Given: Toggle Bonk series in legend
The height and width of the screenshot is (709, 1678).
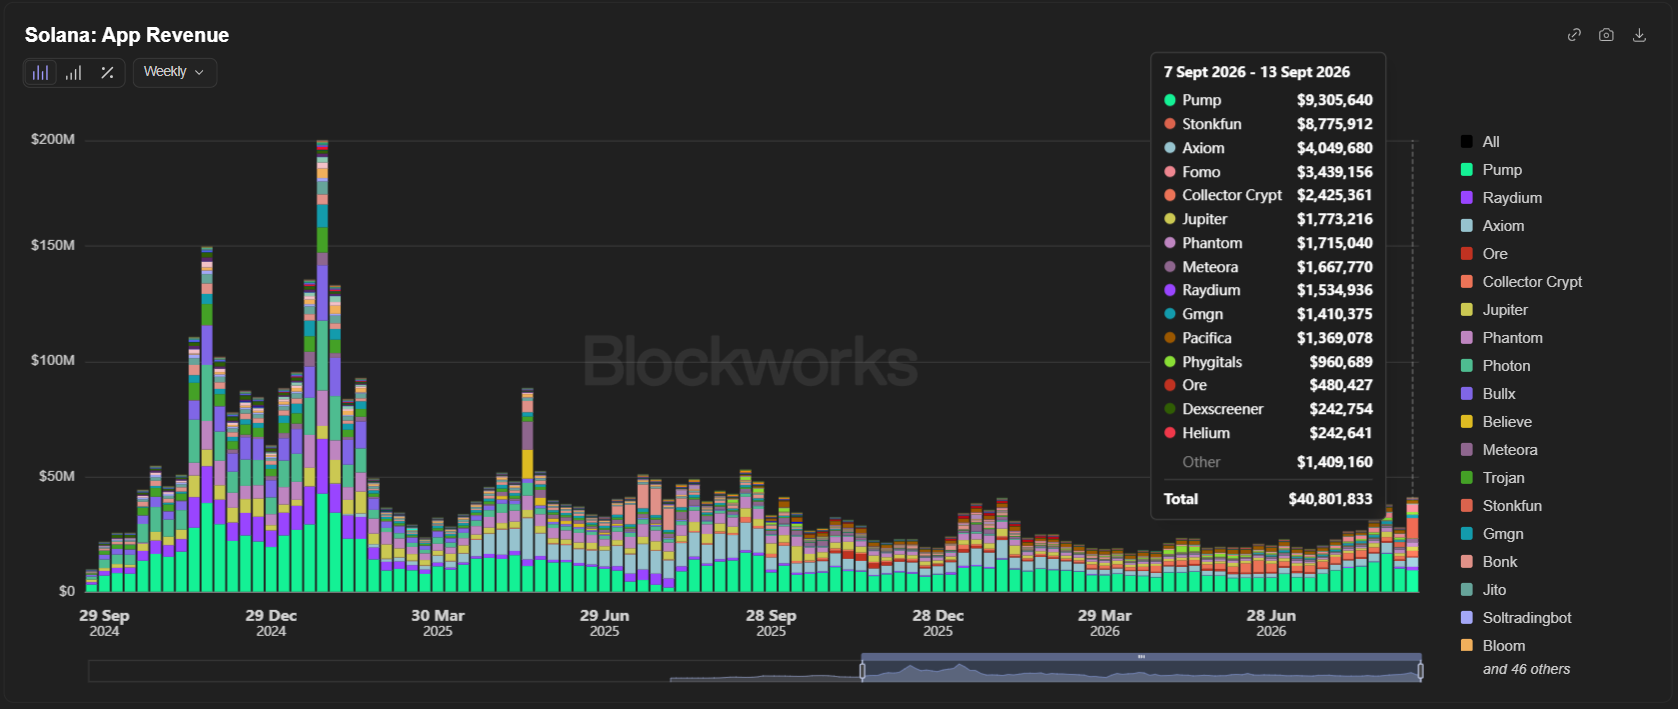Looking at the screenshot, I should (1489, 562).
